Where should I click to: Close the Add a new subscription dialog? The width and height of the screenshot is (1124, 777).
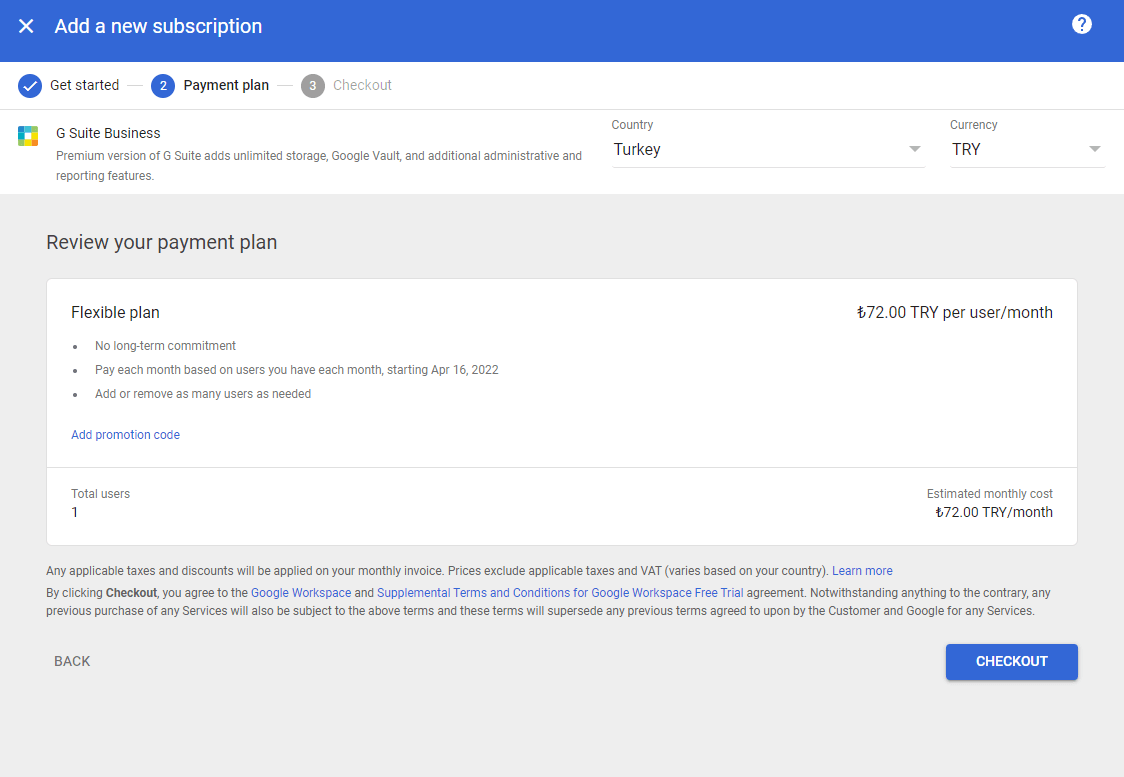point(26,26)
